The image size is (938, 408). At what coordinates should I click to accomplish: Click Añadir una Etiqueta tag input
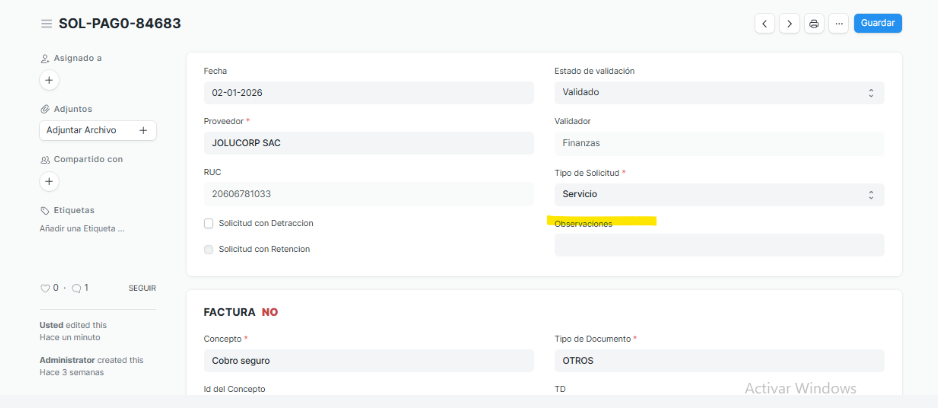click(82, 229)
